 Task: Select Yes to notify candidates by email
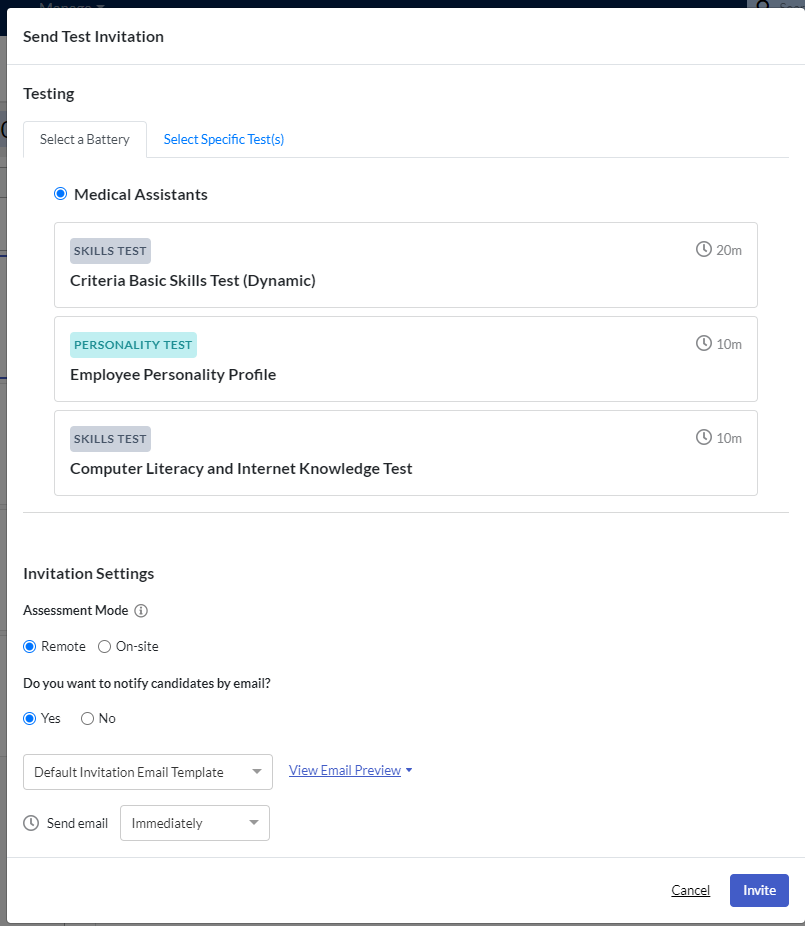pos(30,719)
